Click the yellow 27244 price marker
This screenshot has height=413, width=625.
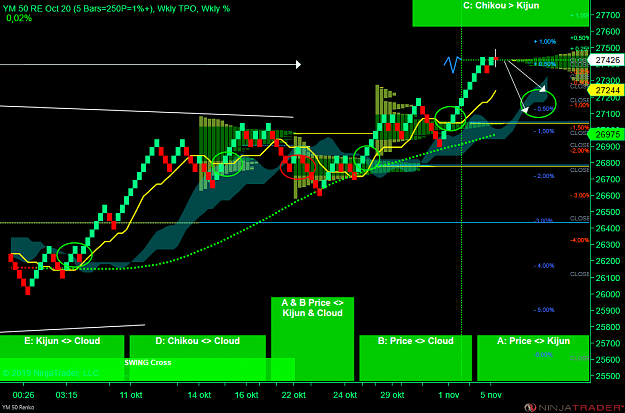607,90
